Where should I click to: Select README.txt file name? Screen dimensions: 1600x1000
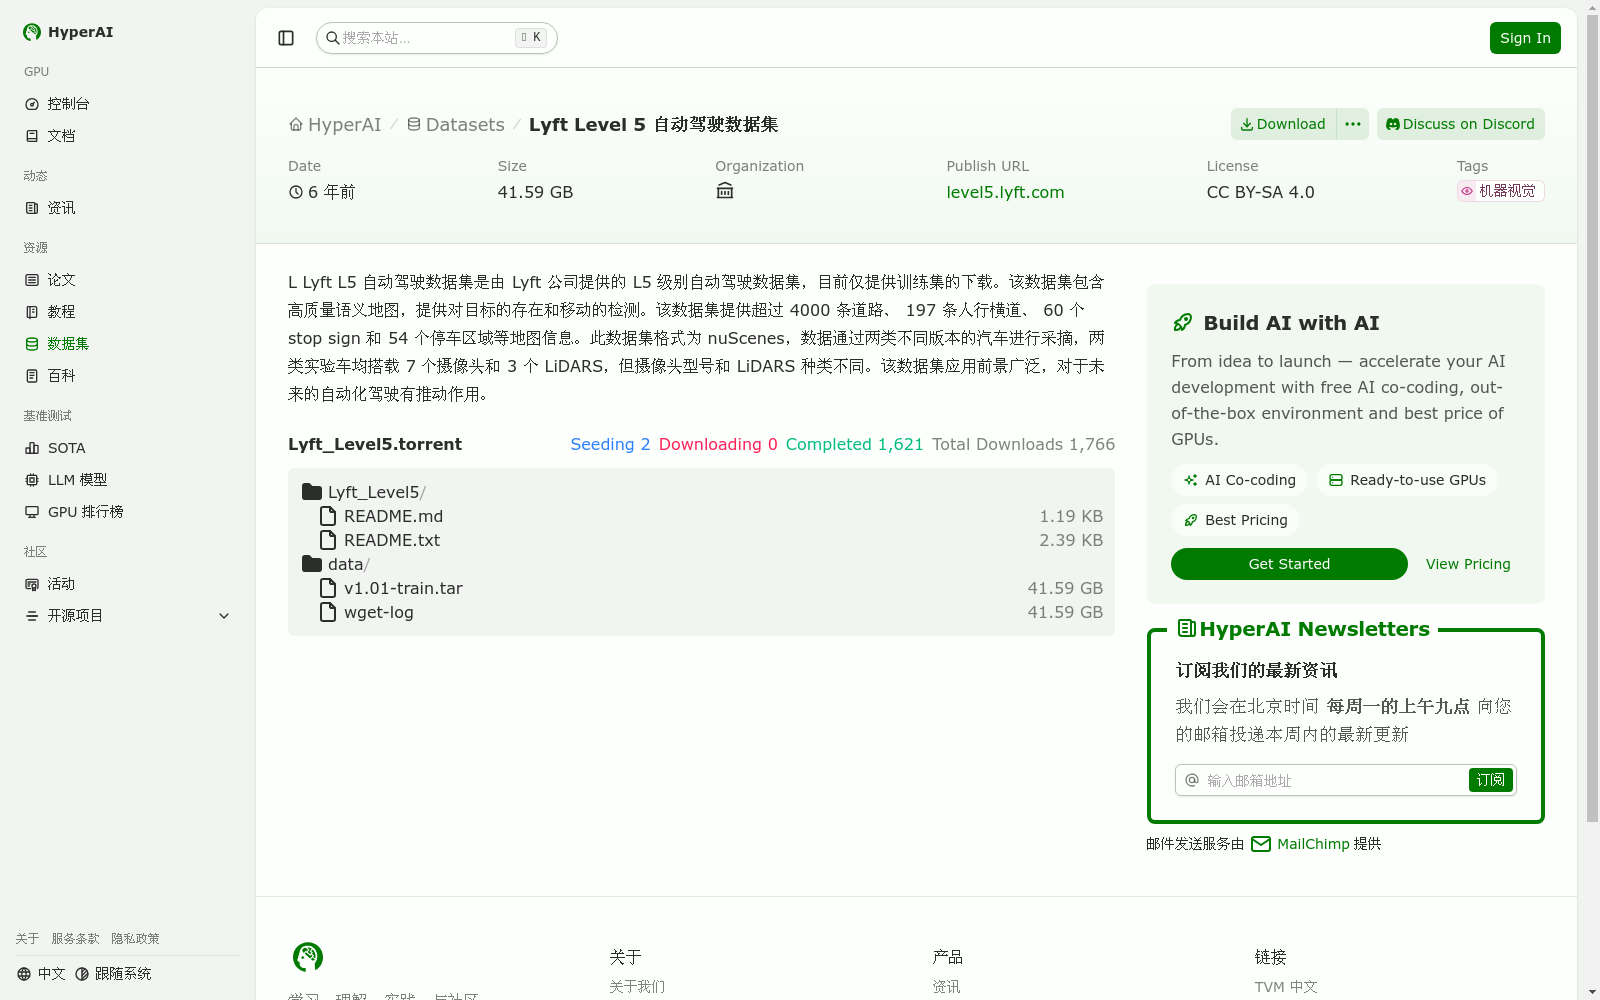[x=392, y=540]
